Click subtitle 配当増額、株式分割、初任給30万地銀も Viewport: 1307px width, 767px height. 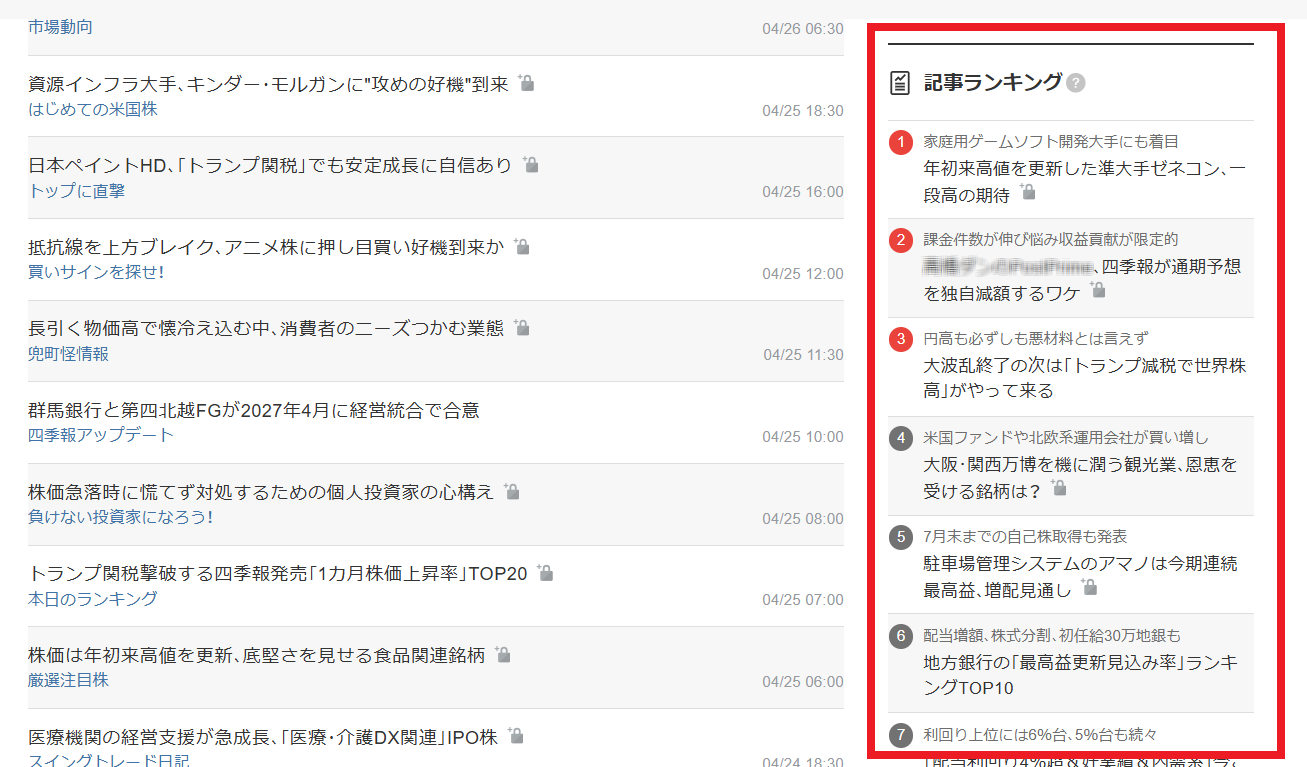(x=1052, y=636)
